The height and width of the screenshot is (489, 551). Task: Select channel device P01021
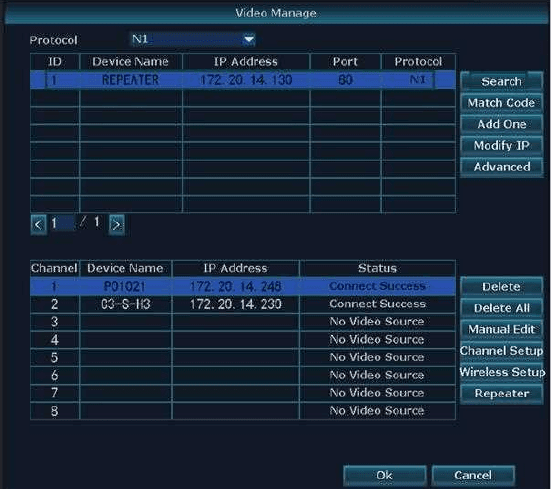125,287
